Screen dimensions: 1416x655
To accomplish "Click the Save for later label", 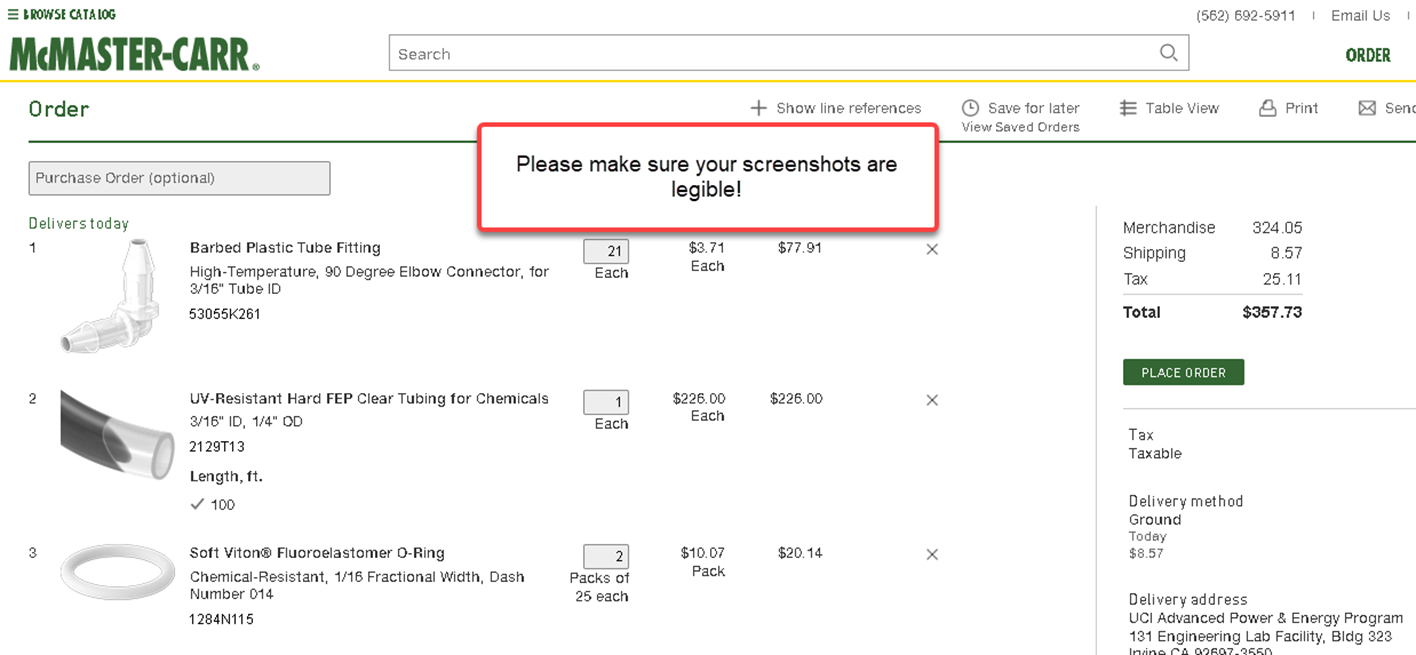I will click(x=1033, y=108).
